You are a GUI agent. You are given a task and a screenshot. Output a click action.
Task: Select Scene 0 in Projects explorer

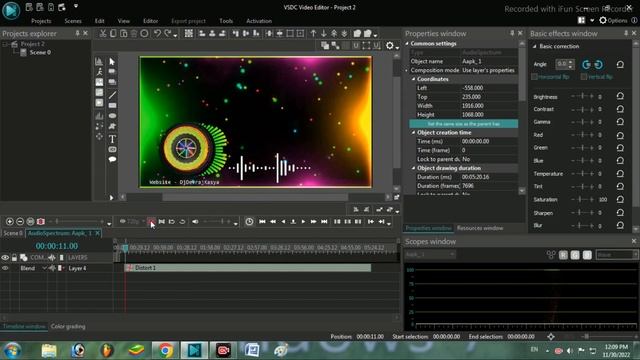[40, 52]
